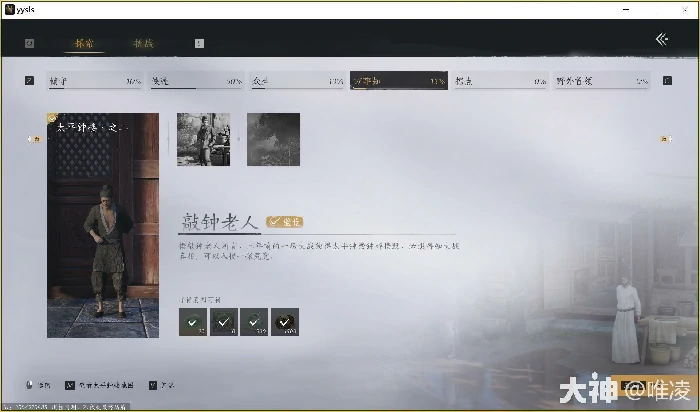Viewport: 700px width, 412px height.
Task: Click the yysls app icon in title bar
Action: point(10,9)
